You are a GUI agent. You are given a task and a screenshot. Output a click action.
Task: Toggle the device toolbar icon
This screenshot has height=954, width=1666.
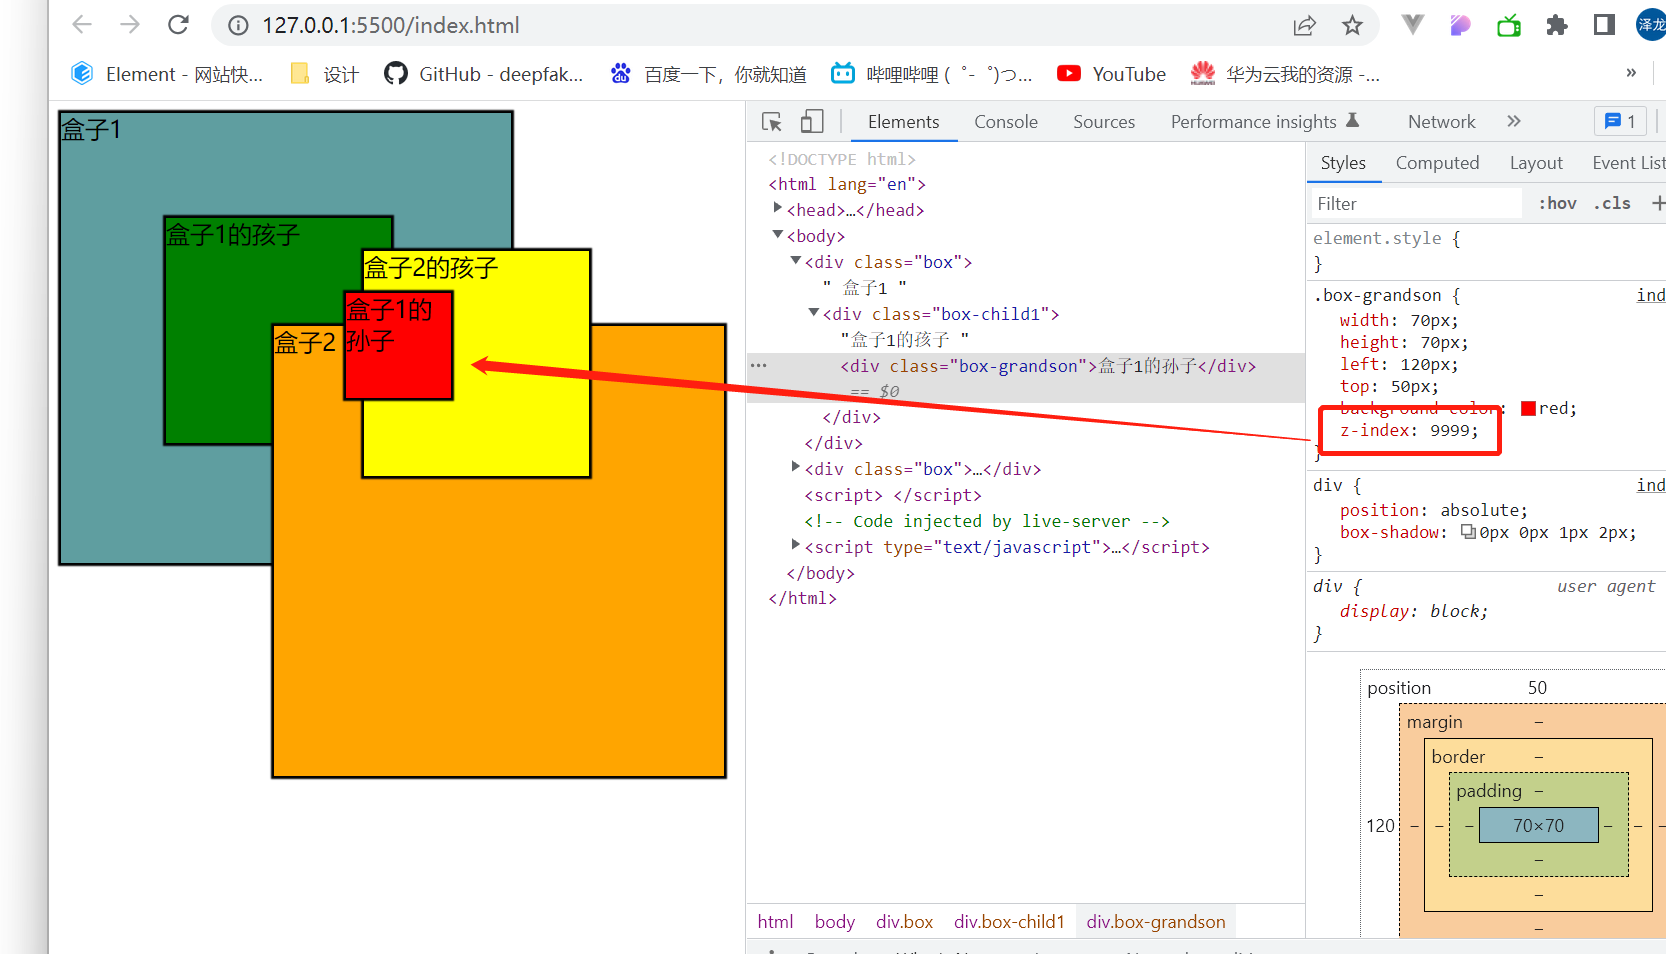(x=812, y=122)
